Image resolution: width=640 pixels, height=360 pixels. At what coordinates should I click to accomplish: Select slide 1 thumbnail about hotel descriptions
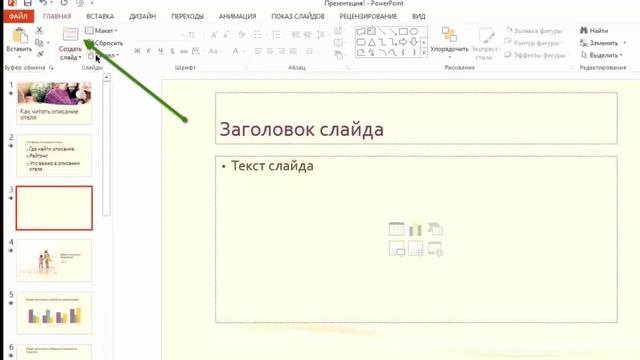(x=54, y=103)
